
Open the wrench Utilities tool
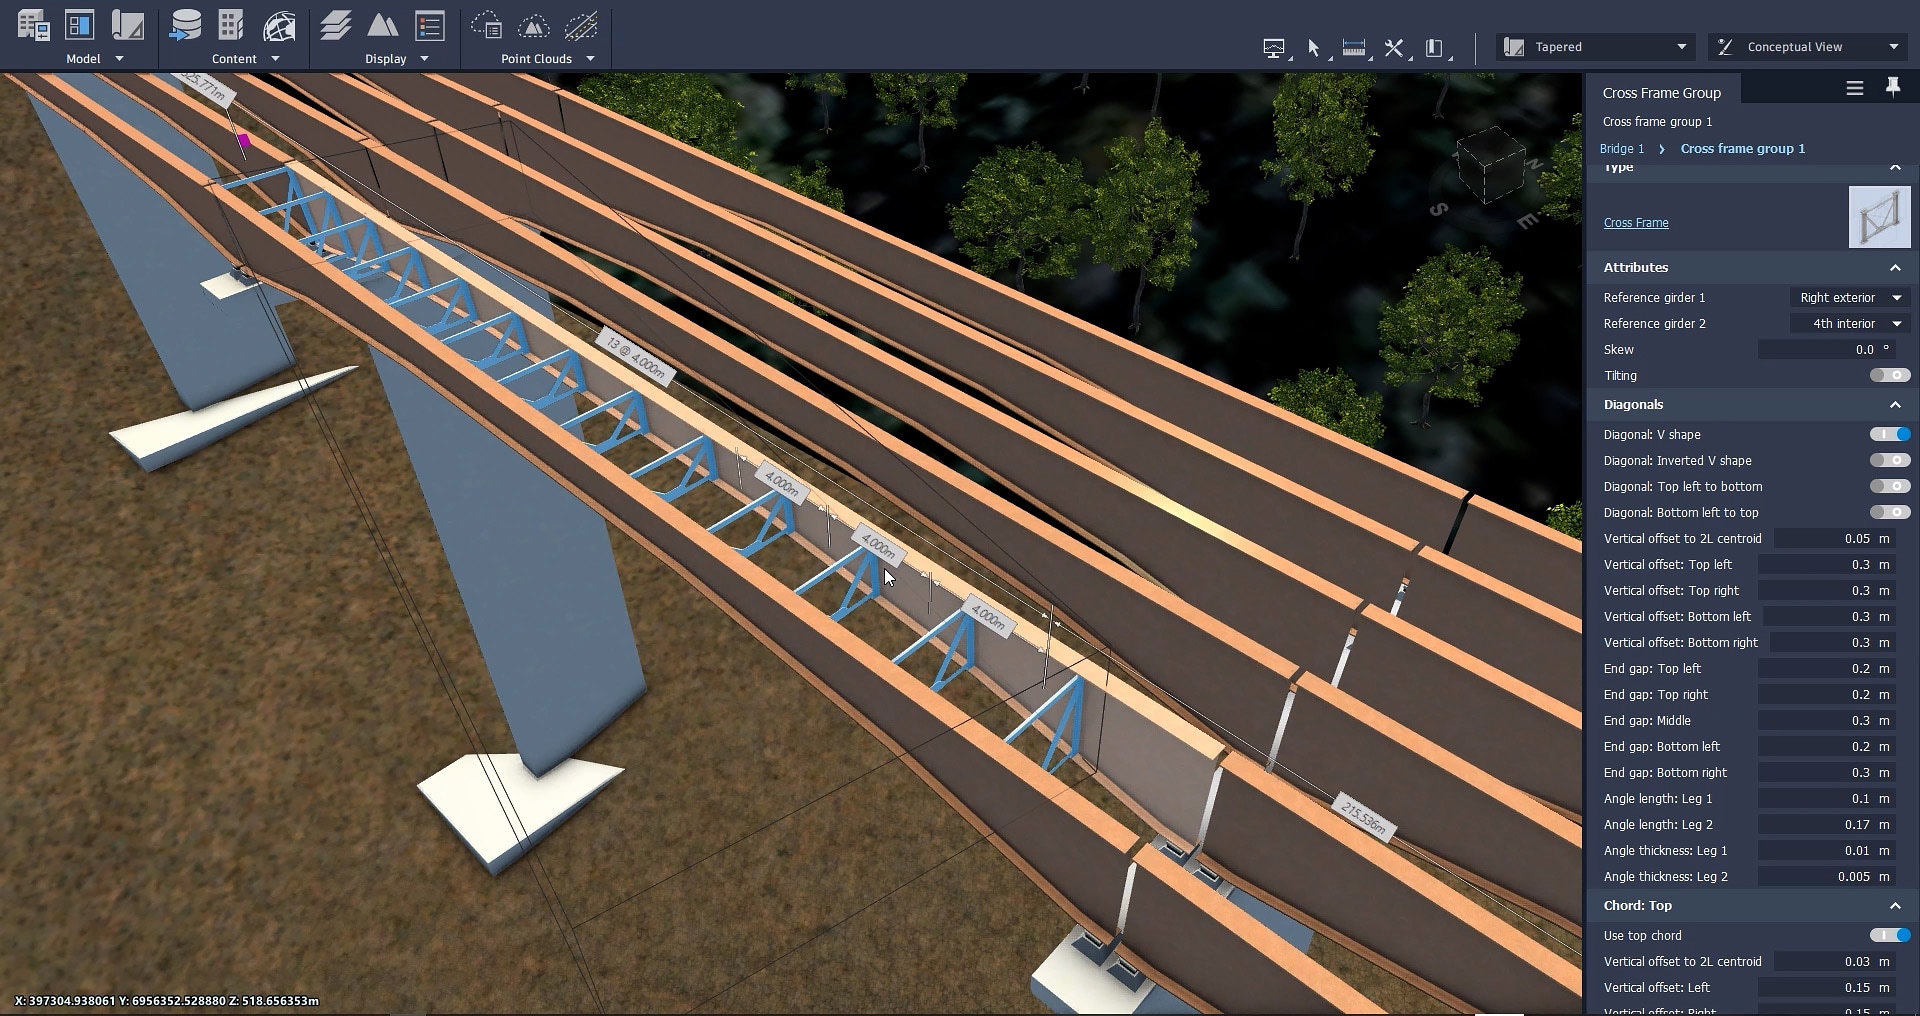[x=1394, y=48]
